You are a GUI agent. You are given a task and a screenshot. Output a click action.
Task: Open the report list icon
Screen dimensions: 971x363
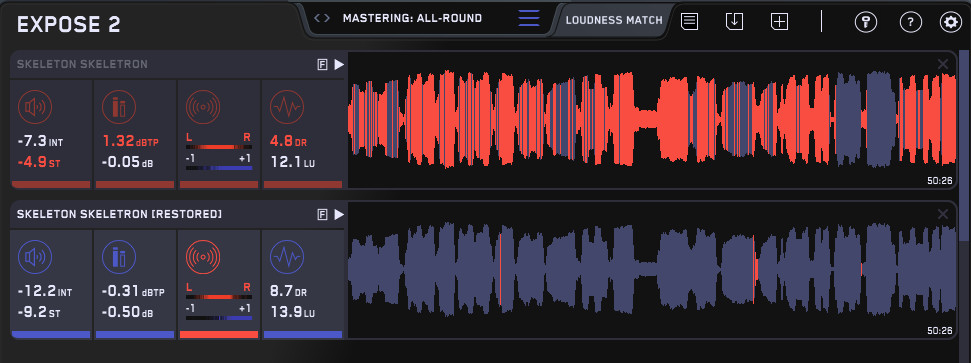pyautogui.click(x=689, y=21)
